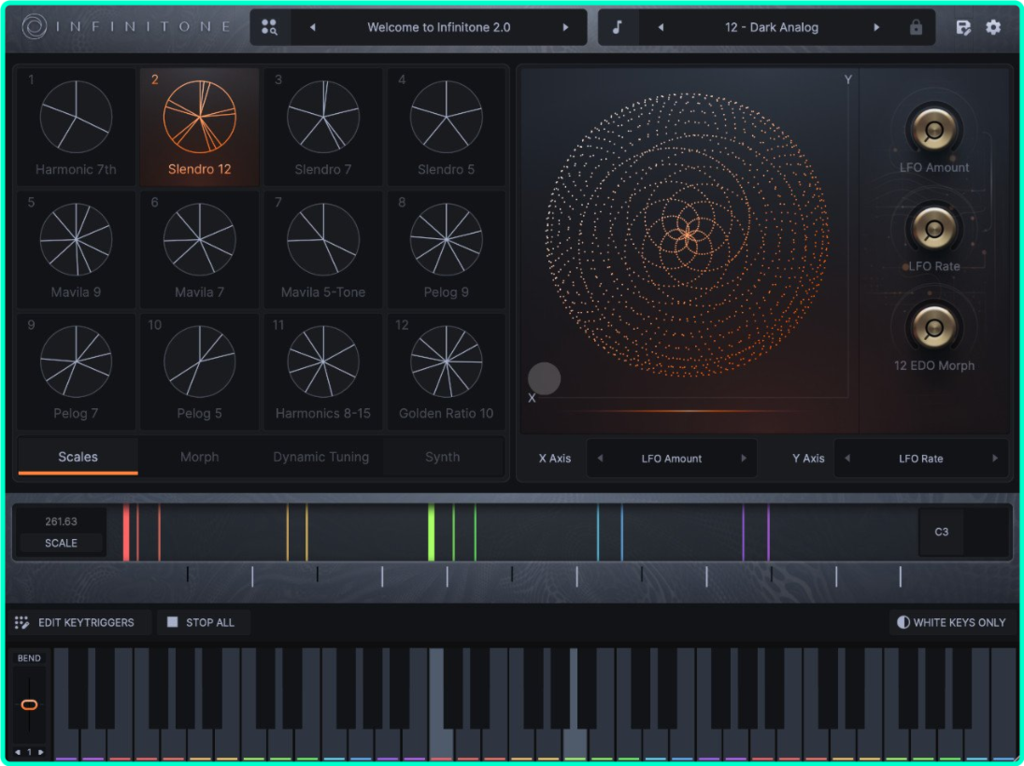The width and height of the screenshot is (1024, 766).
Task: Switch to the Dynamic Tuning tab
Action: pos(321,456)
